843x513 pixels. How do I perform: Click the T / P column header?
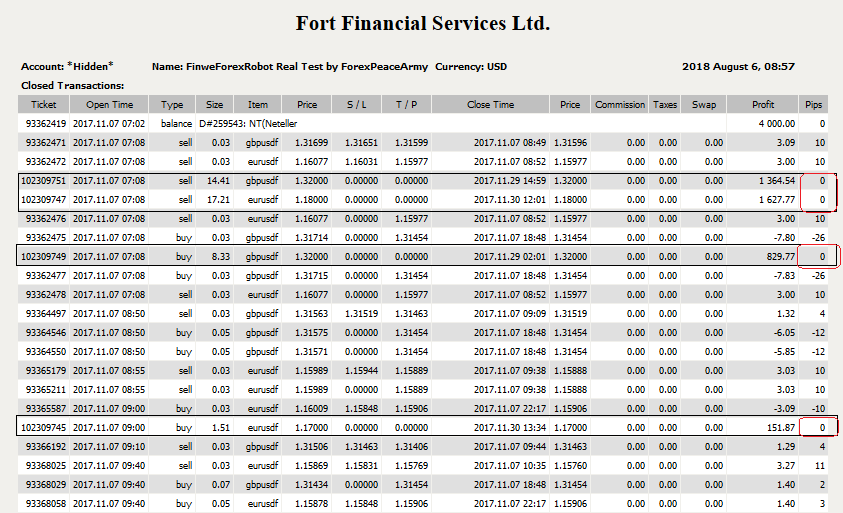[406, 105]
